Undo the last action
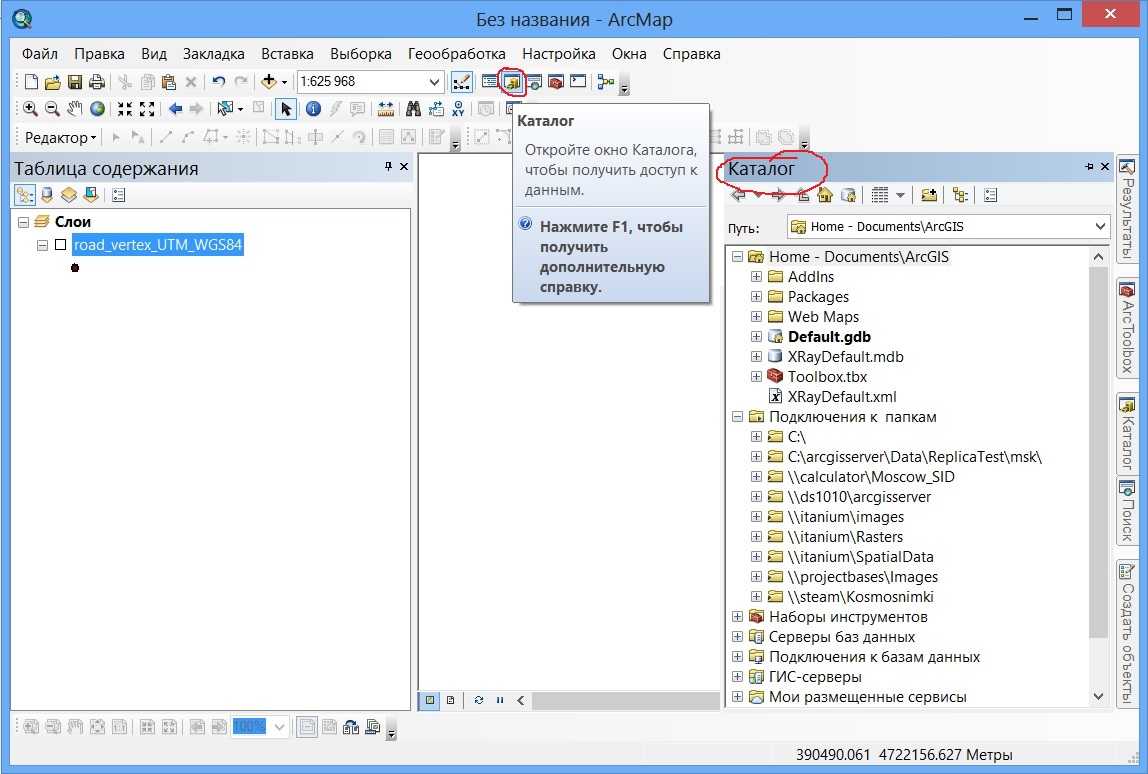Viewport: 1148px width, 774px height. [x=218, y=82]
